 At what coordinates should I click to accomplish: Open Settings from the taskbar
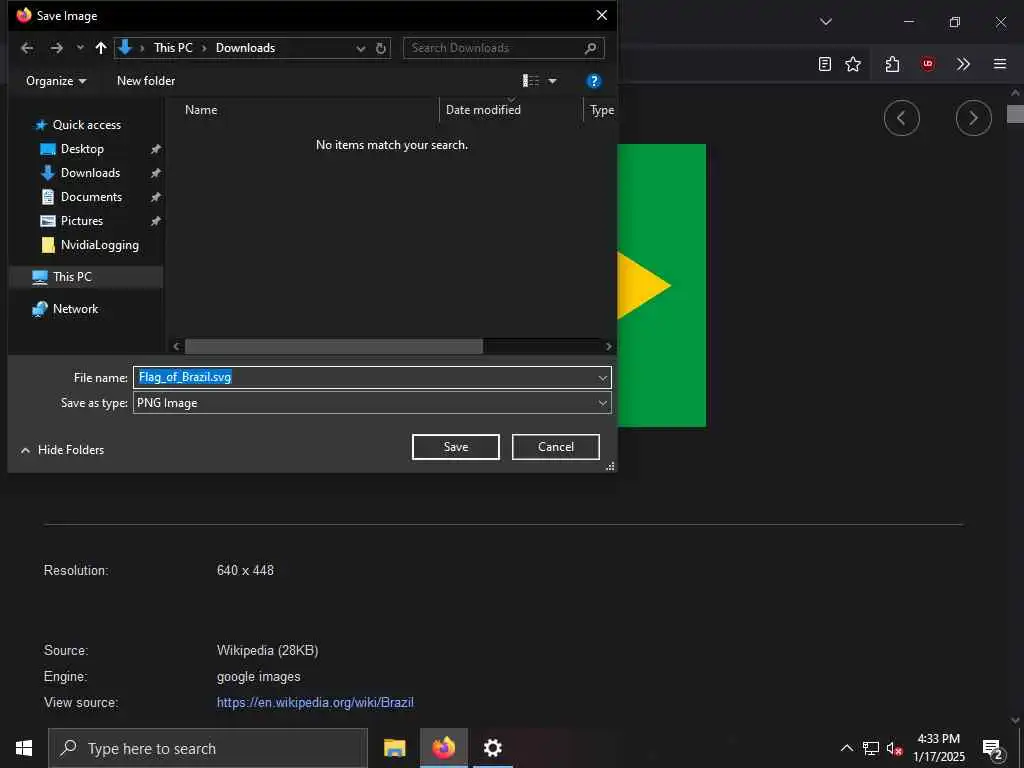[x=492, y=748]
